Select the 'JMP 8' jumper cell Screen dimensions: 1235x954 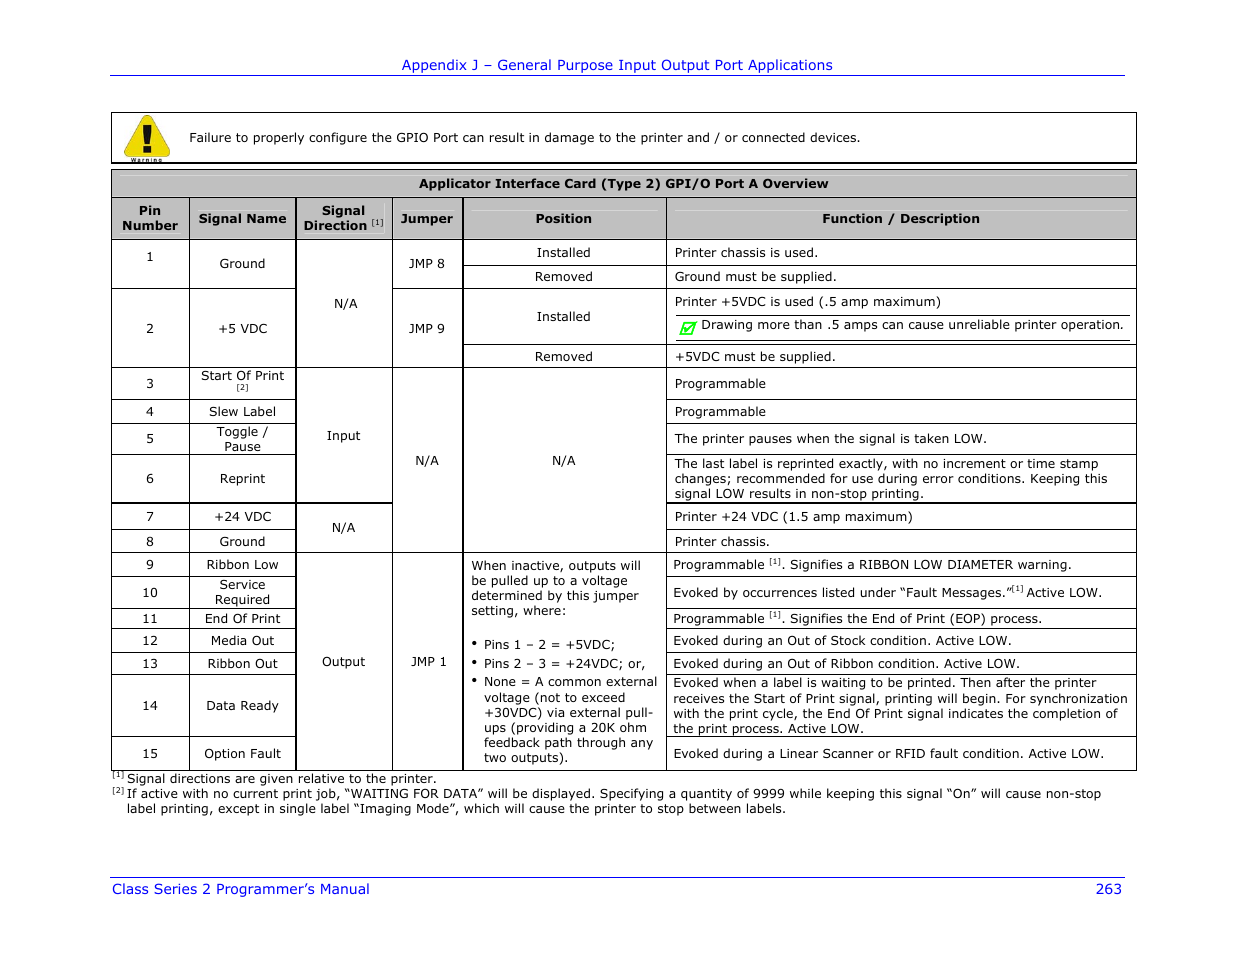[427, 264]
